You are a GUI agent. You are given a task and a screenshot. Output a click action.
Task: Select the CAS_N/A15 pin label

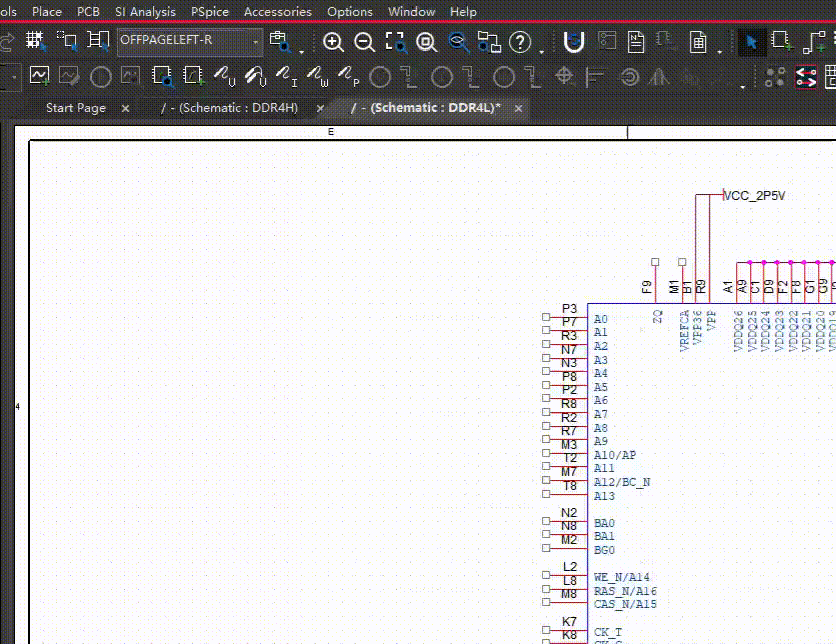click(x=625, y=604)
